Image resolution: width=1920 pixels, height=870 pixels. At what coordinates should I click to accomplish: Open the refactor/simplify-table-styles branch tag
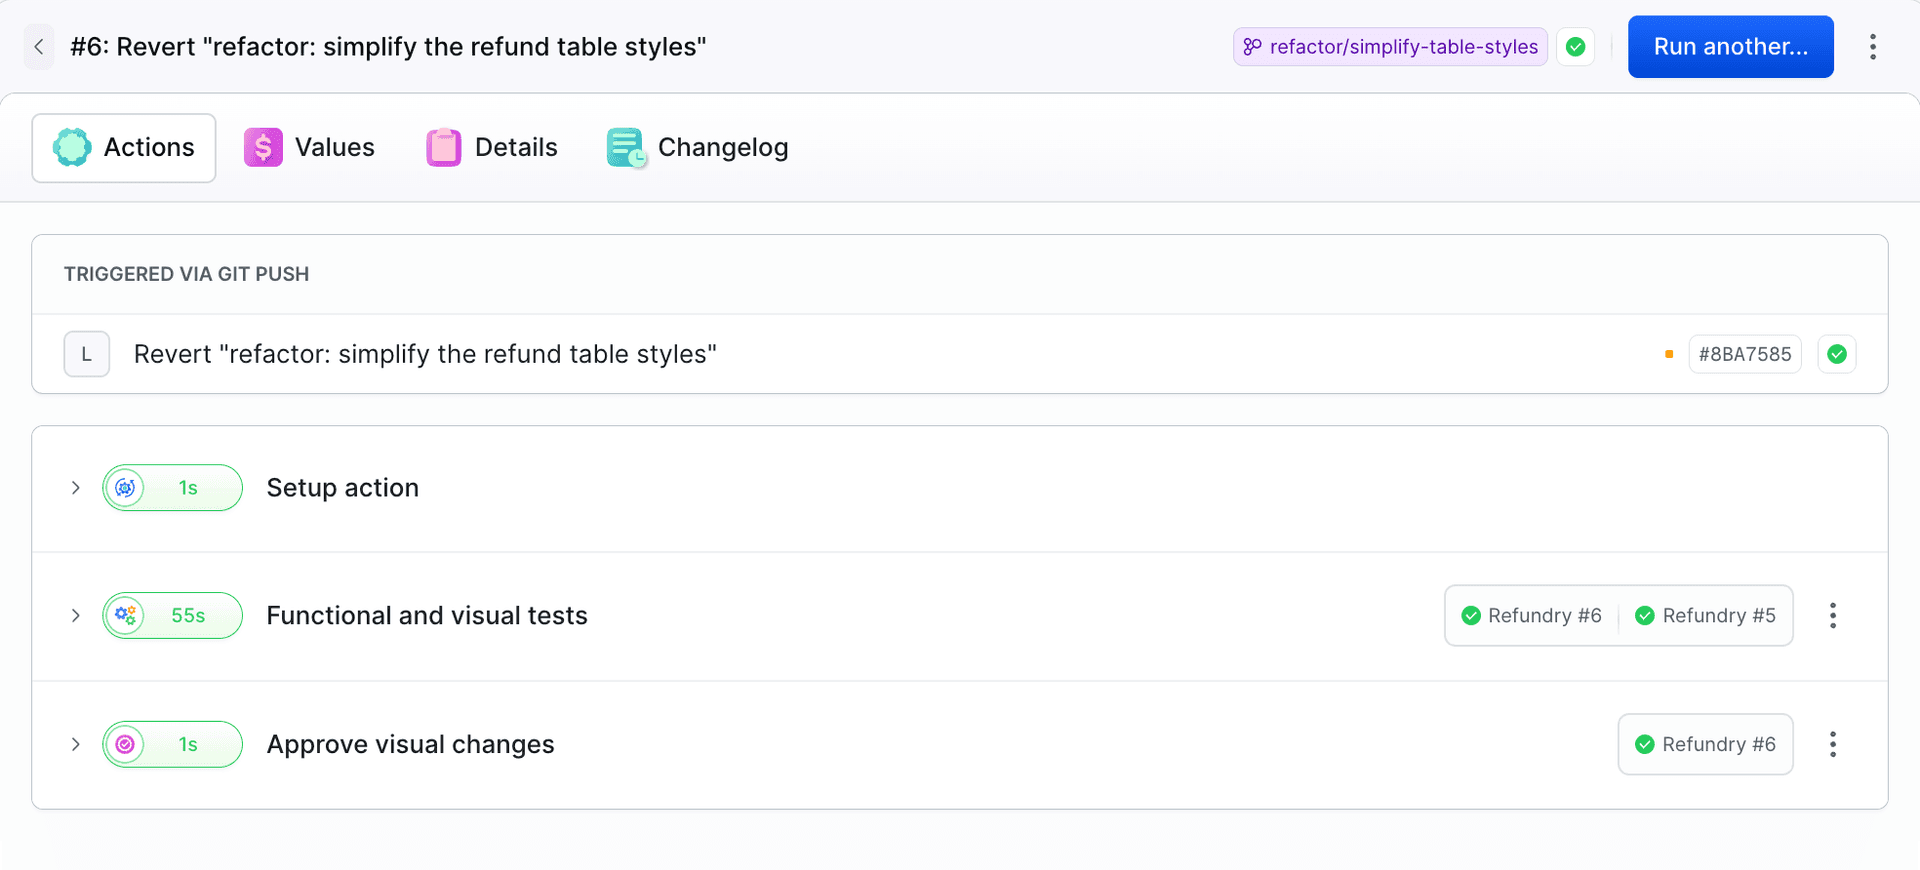point(1390,47)
